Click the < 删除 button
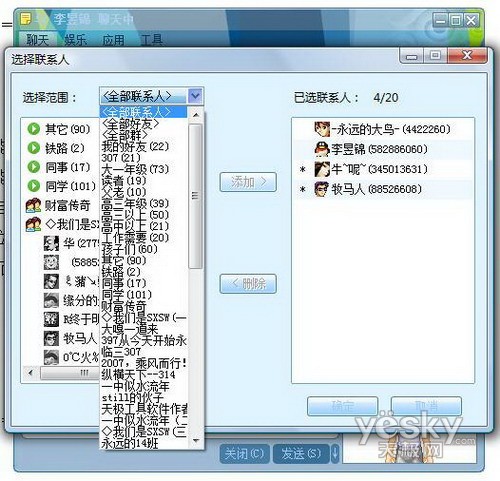The width and height of the screenshot is (500, 481). pos(248,284)
